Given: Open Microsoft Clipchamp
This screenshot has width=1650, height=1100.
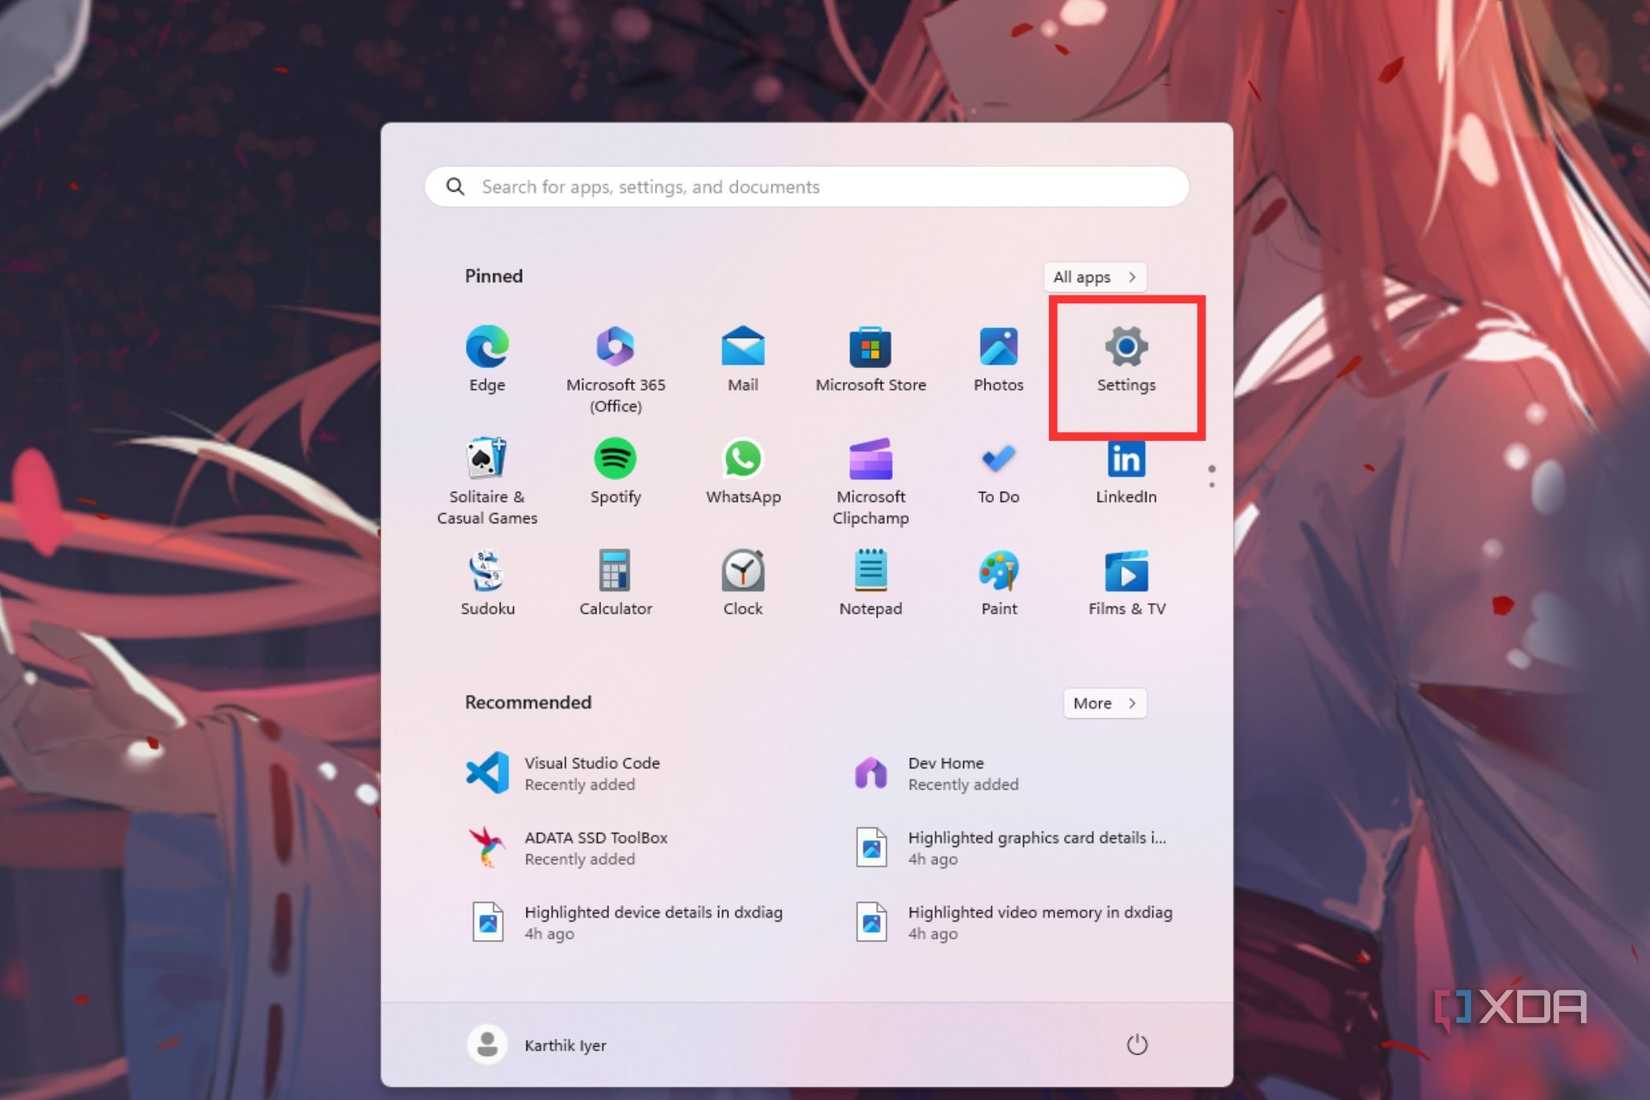Looking at the screenshot, I should [870, 472].
